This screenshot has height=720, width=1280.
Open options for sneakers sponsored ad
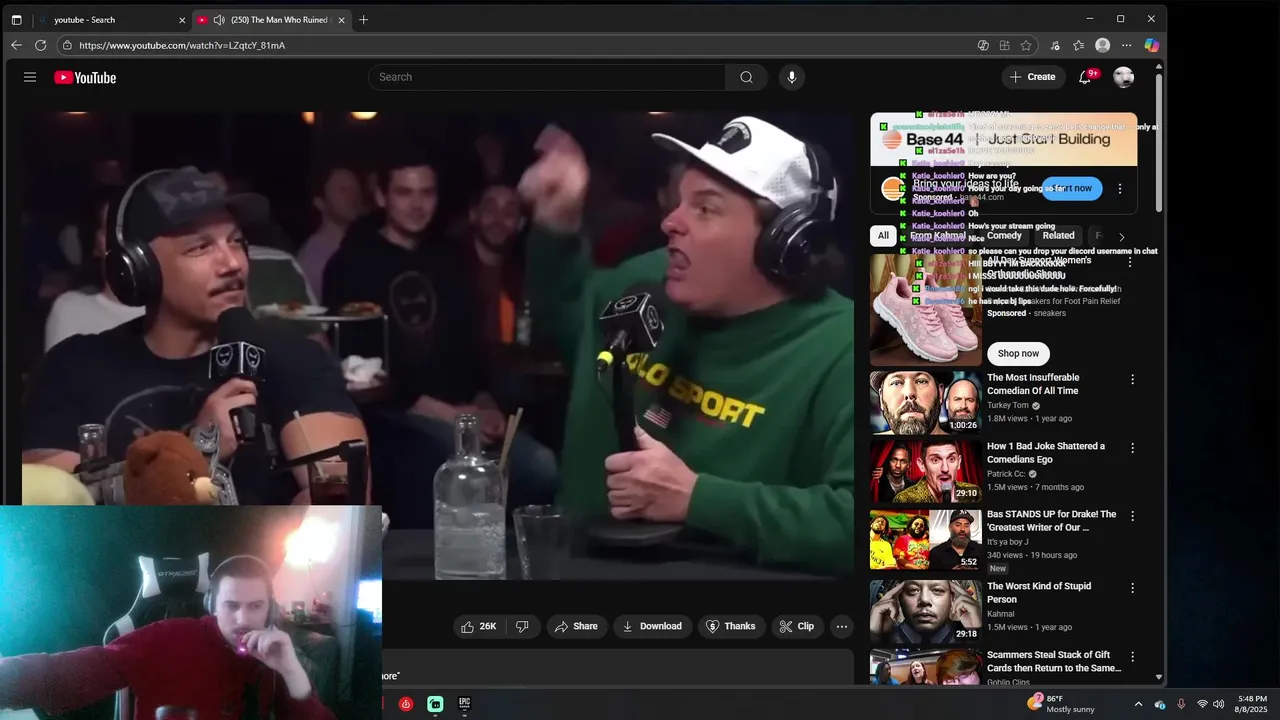[x=1130, y=262]
